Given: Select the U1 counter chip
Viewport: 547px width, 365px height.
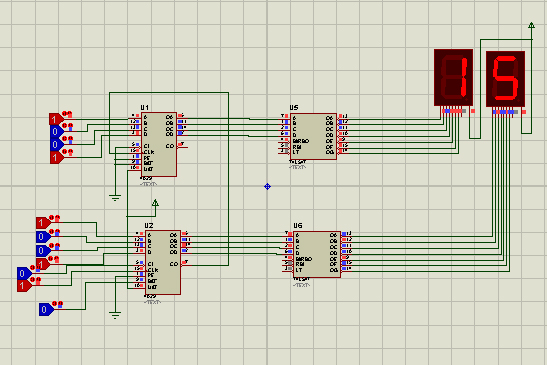Looking at the screenshot, I should click(159, 144).
